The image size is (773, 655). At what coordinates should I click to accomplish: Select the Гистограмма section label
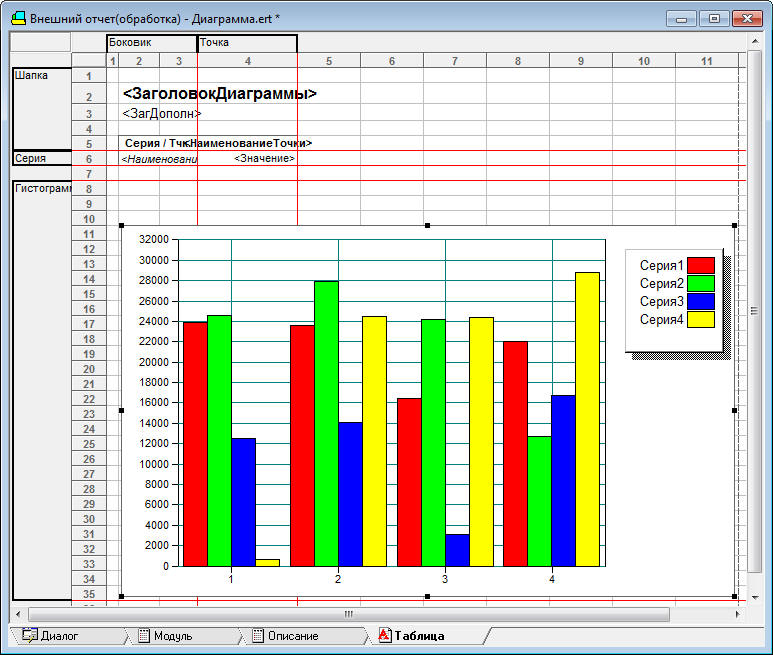[x=43, y=188]
